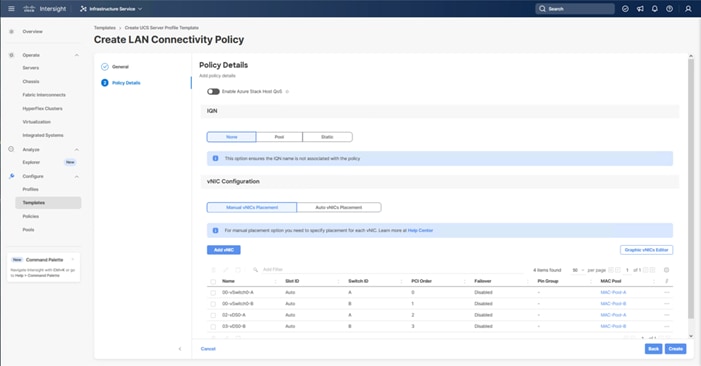Go to Profiles under Configure
This screenshot has height=366, width=701.
click(x=30, y=189)
